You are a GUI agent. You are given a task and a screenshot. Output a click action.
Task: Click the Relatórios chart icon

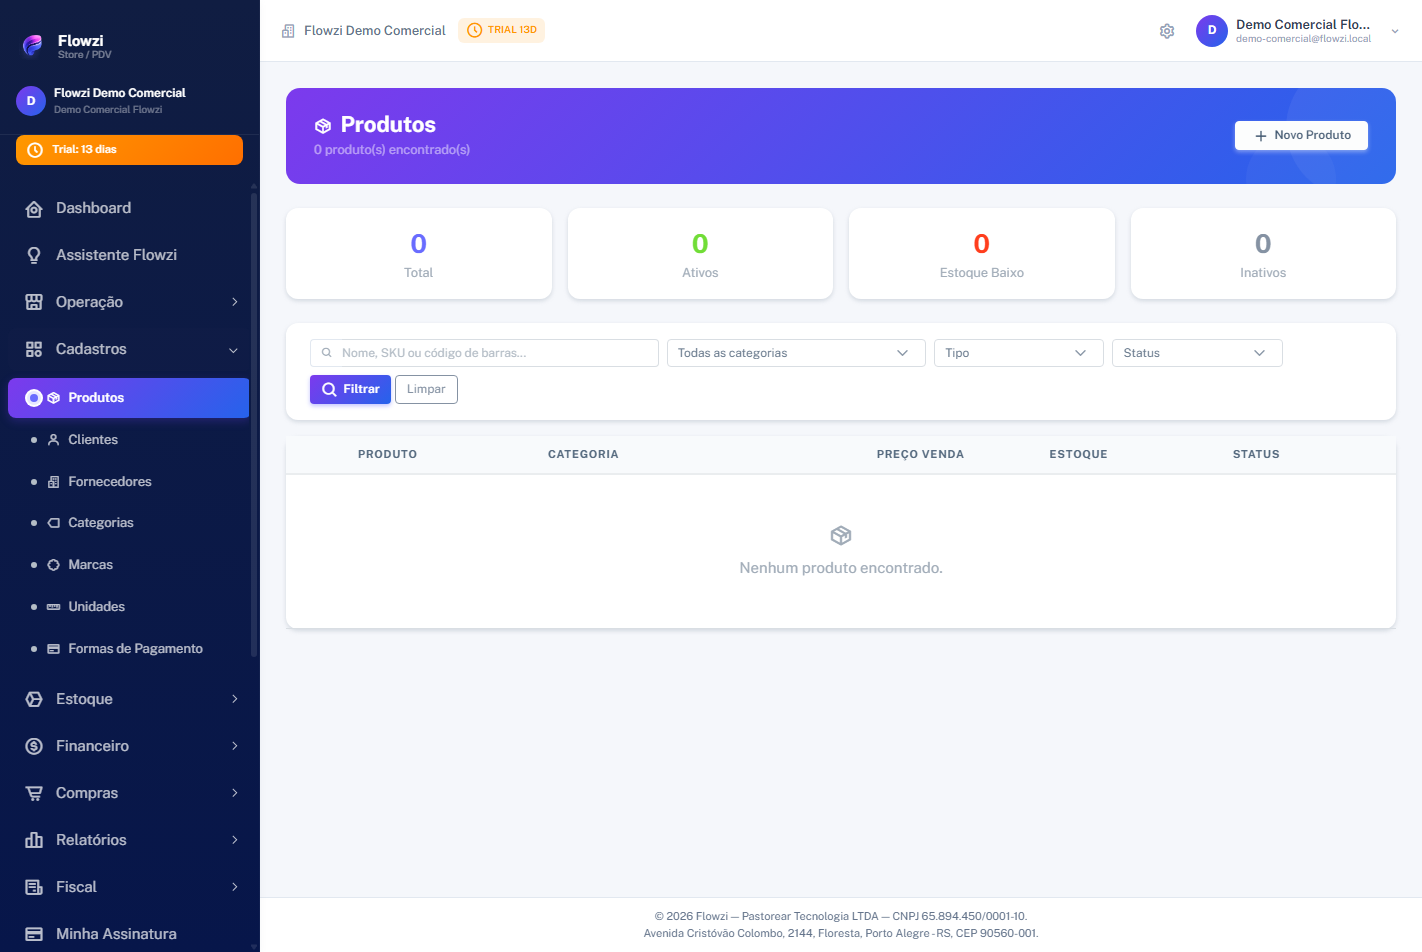[x=34, y=840]
